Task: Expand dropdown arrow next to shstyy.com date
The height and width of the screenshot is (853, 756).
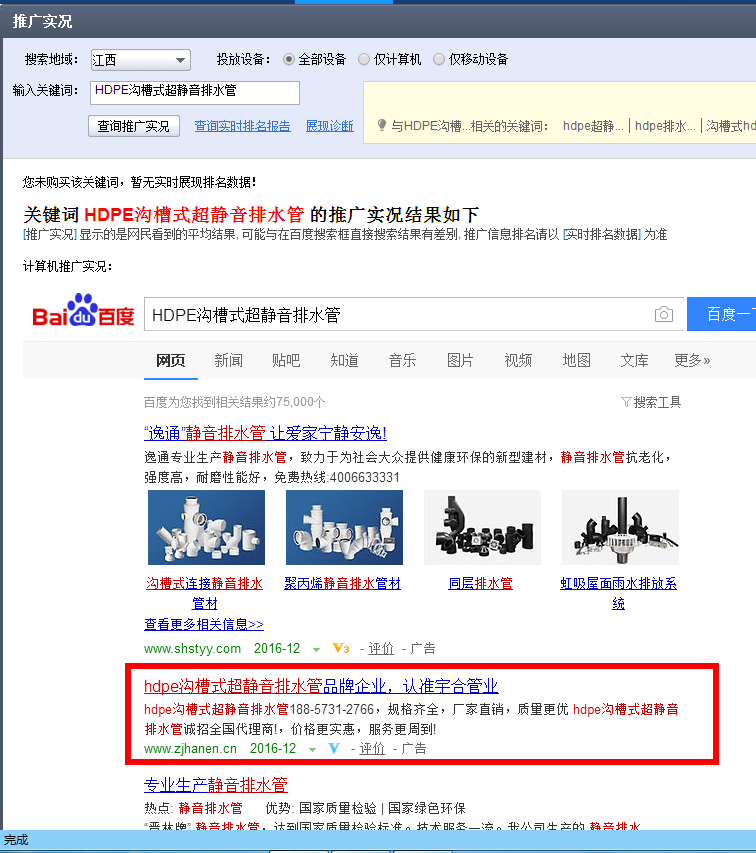Action: coord(316,650)
